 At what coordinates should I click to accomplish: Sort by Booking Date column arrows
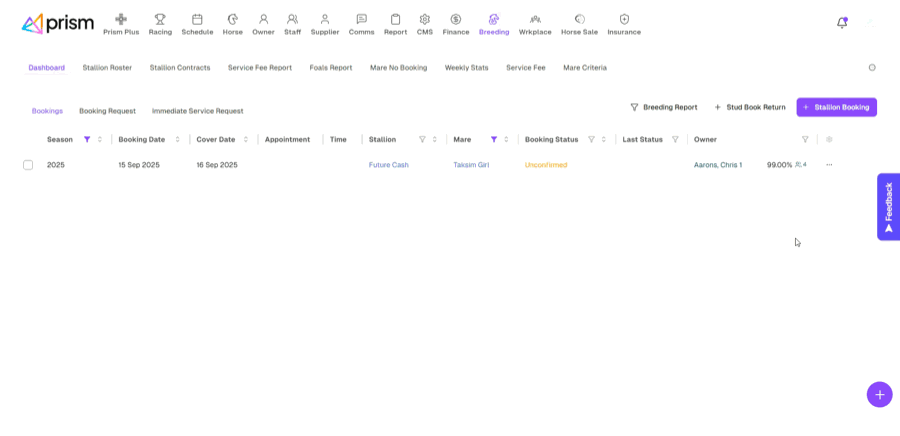(178, 140)
